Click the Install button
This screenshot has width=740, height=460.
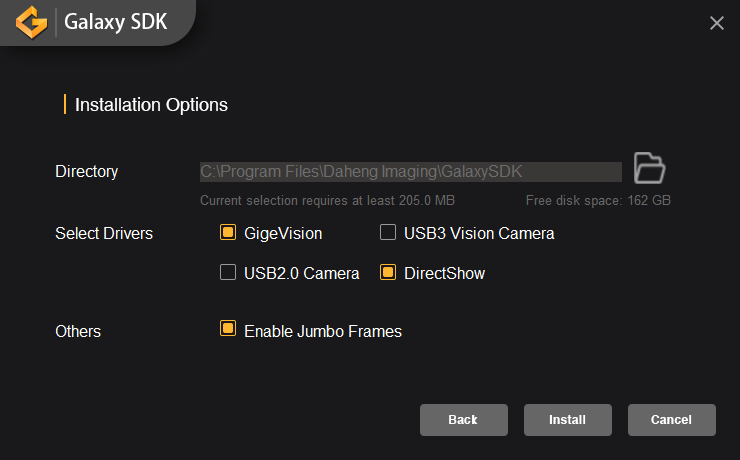tap(567, 420)
